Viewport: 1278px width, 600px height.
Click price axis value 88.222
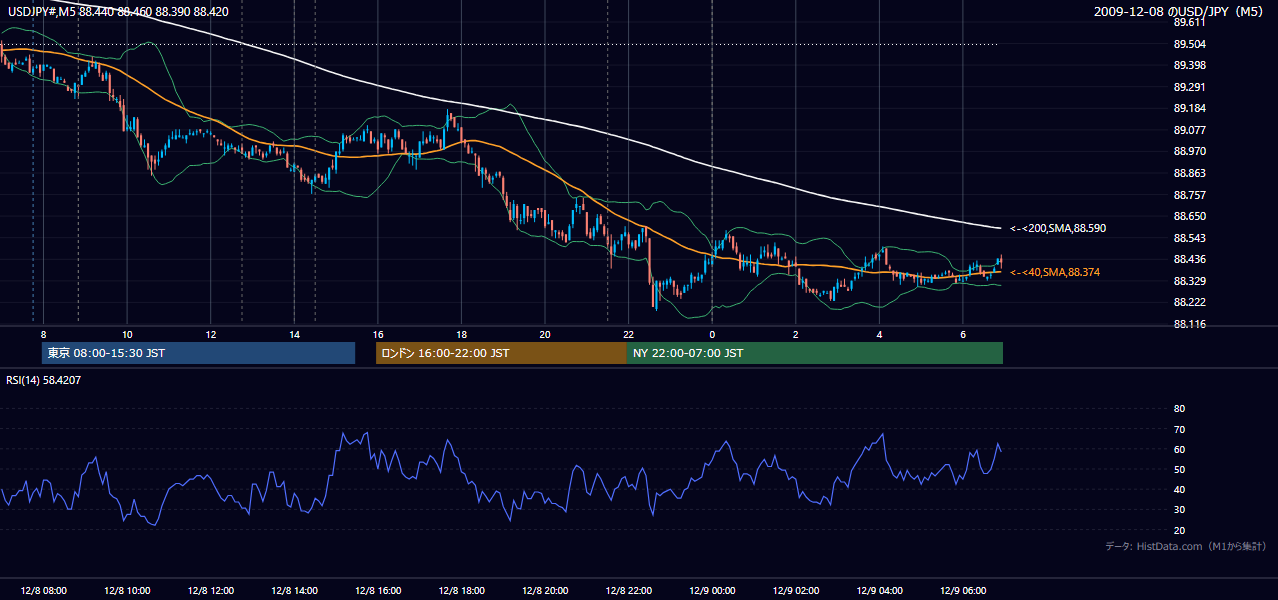point(1188,302)
